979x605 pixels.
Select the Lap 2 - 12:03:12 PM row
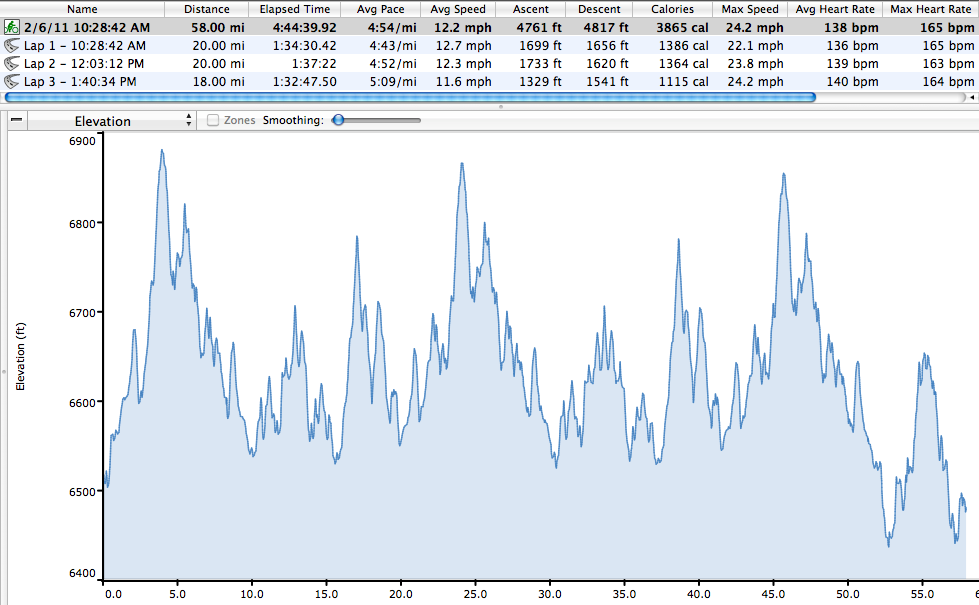click(x=85, y=64)
